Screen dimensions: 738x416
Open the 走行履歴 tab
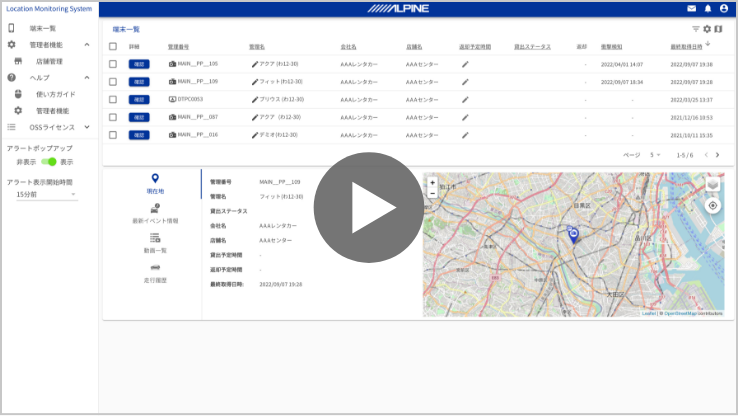tap(155, 273)
